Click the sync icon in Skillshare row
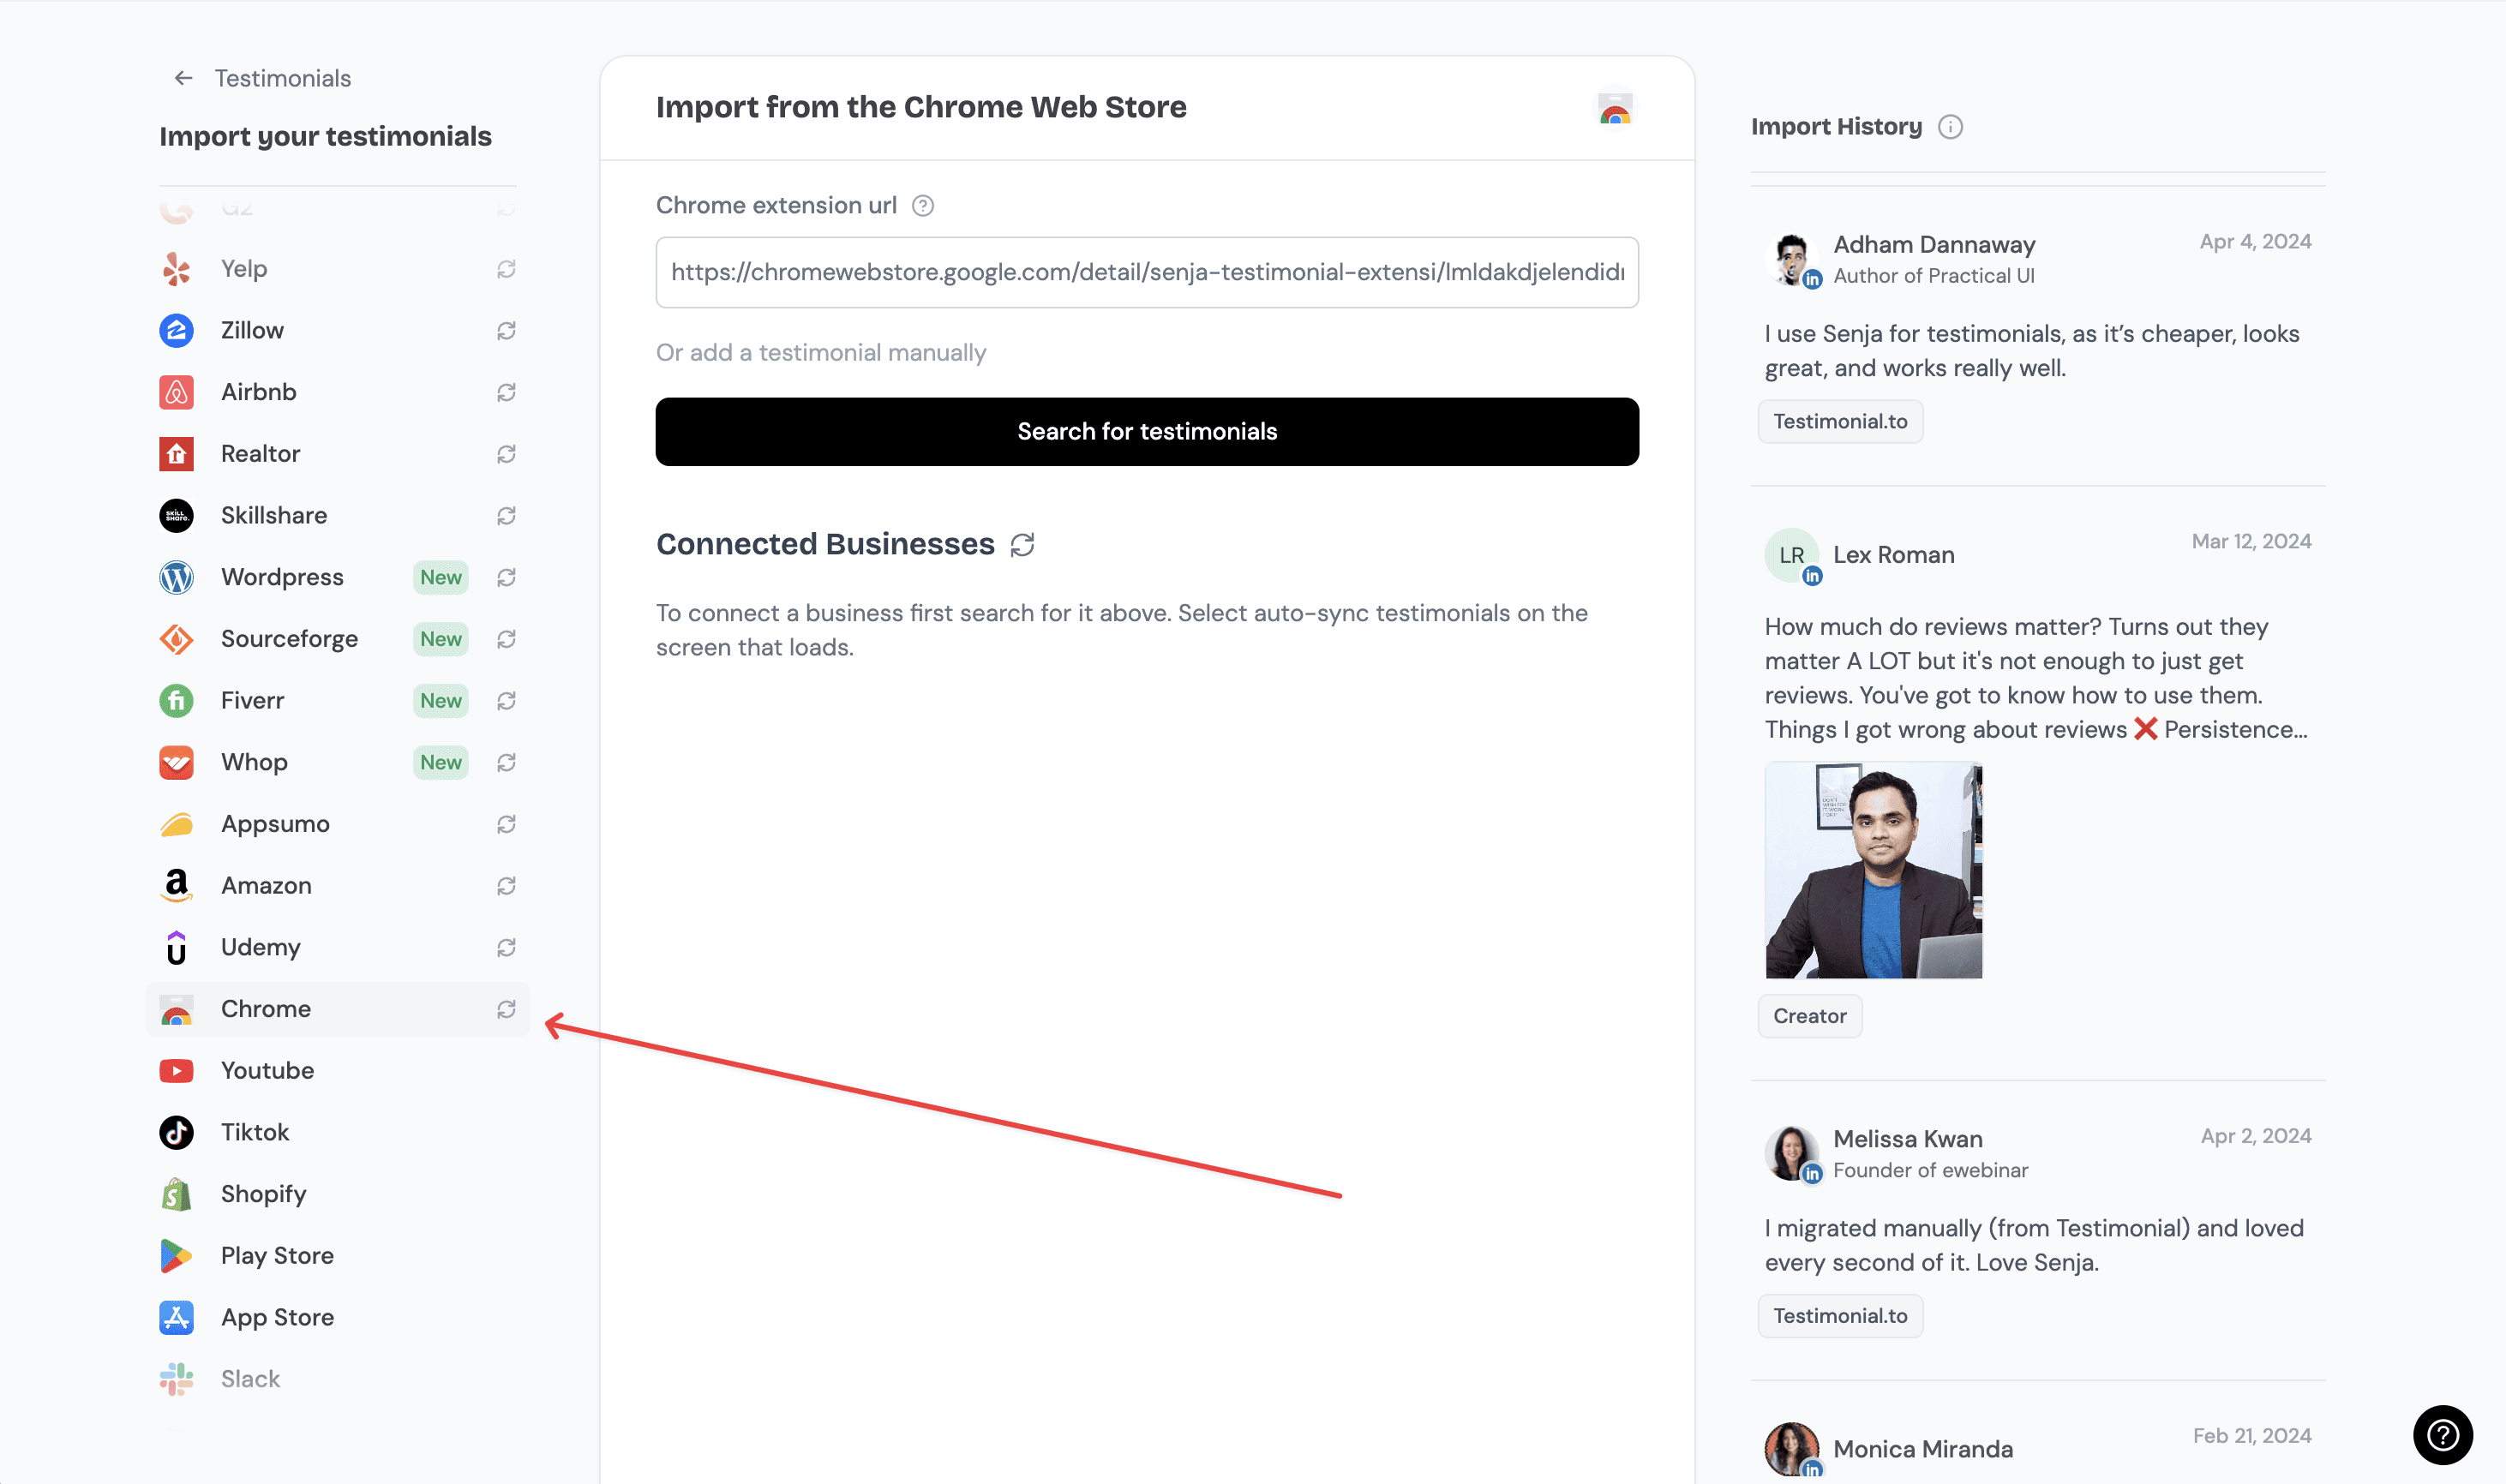The height and width of the screenshot is (1484, 2506). click(x=506, y=515)
